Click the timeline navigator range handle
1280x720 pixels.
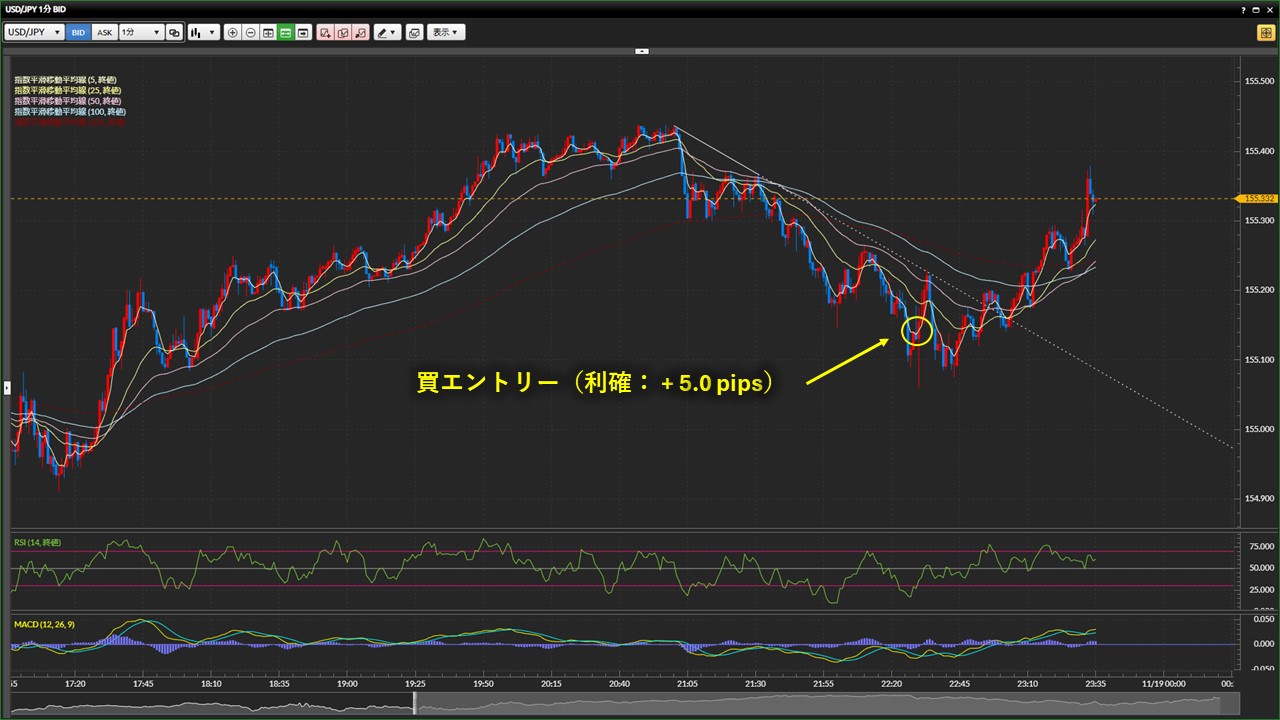(x=415, y=708)
